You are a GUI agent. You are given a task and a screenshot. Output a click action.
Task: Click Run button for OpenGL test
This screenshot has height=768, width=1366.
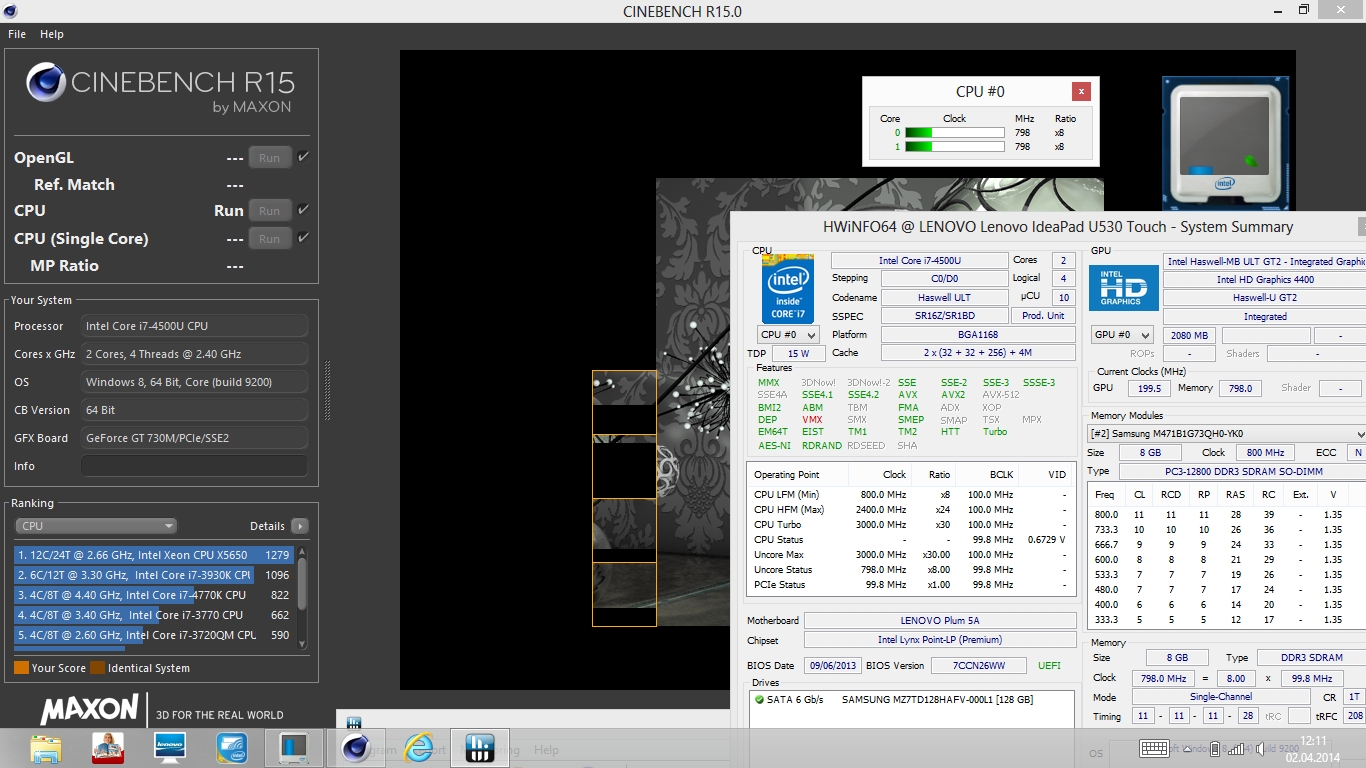point(270,157)
